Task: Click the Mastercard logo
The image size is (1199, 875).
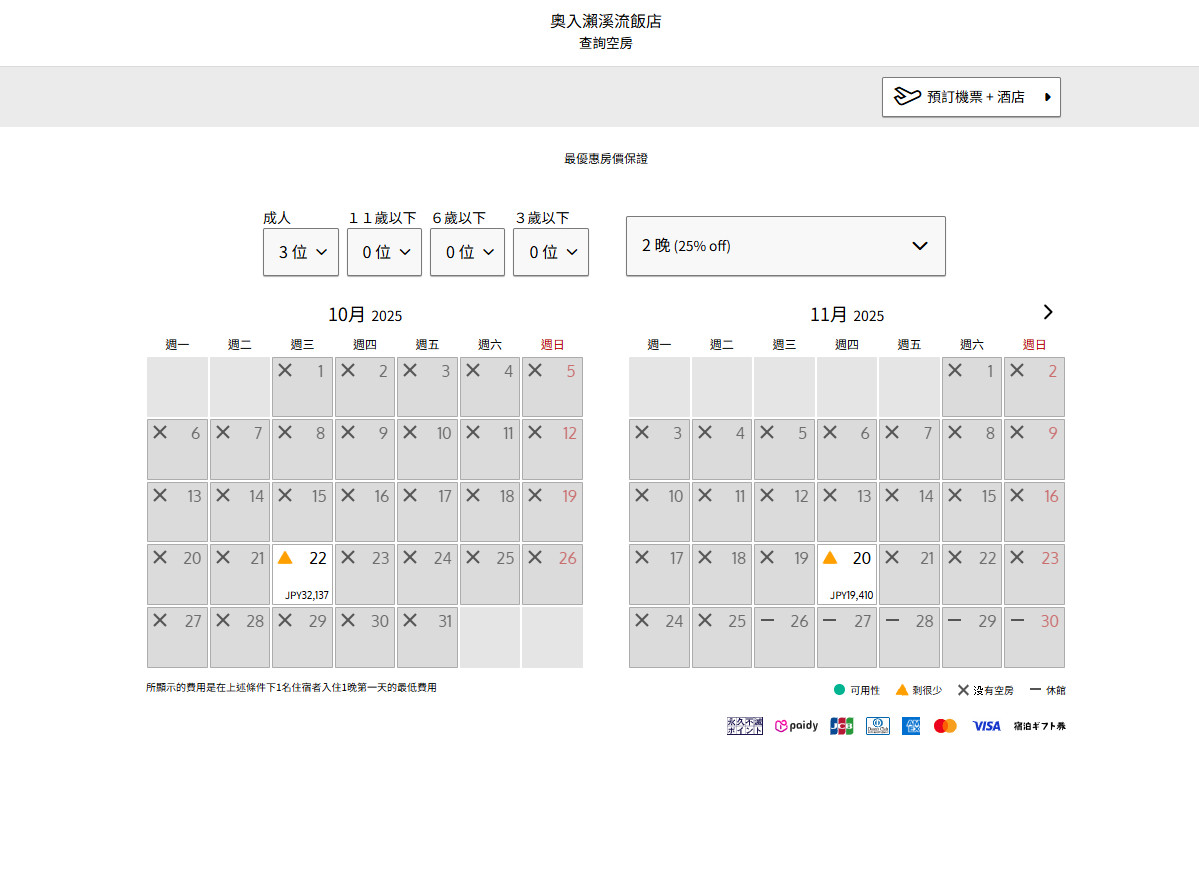Action: coord(945,726)
